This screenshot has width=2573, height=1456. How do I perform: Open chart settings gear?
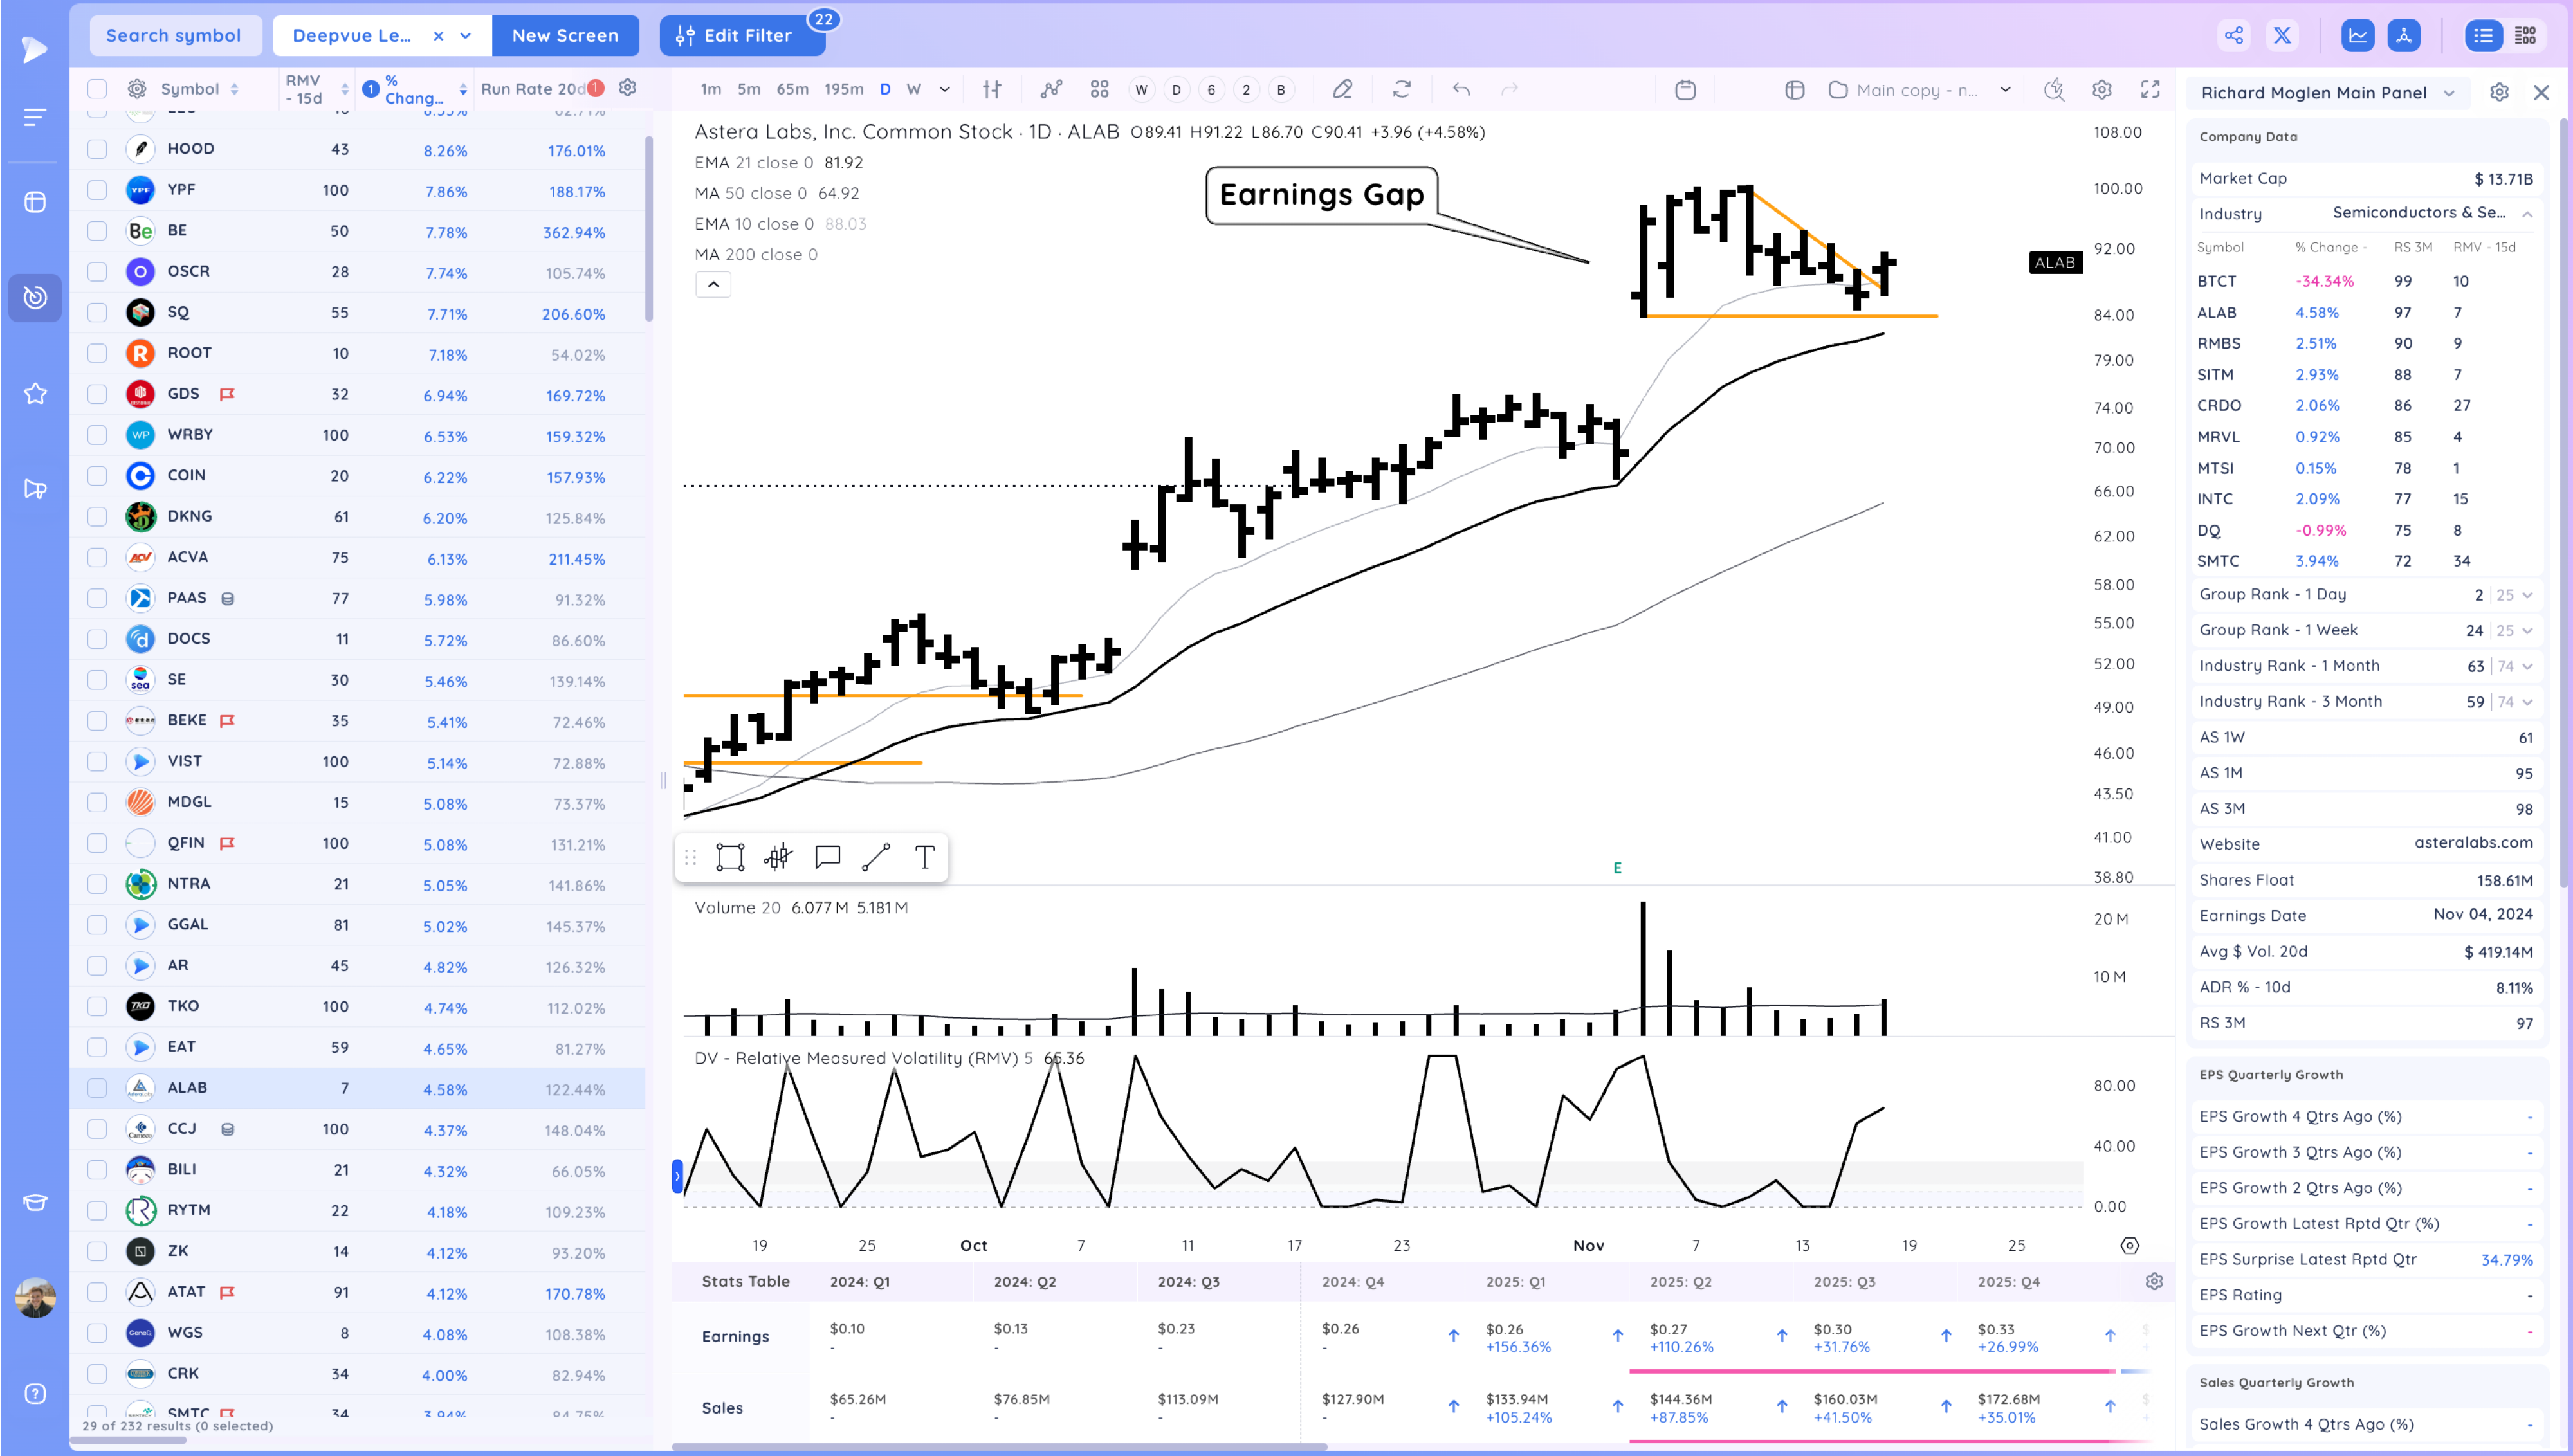pyautogui.click(x=2102, y=90)
